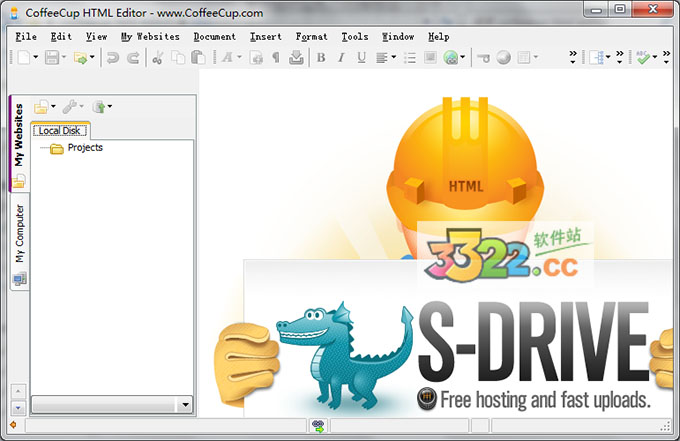The height and width of the screenshot is (441, 680).
Task: Toggle underline formatting
Action: click(x=361, y=58)
